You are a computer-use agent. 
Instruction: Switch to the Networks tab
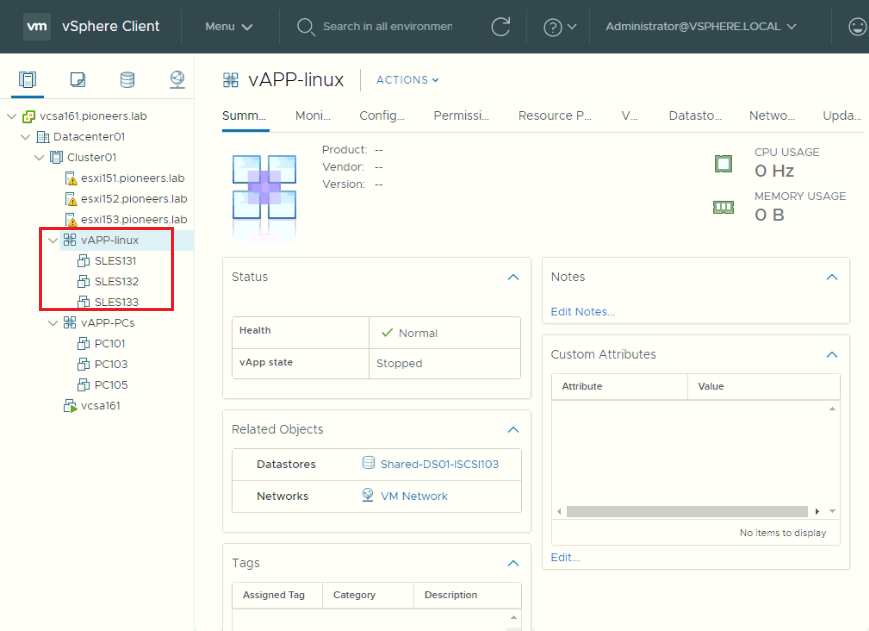(771, 116)
